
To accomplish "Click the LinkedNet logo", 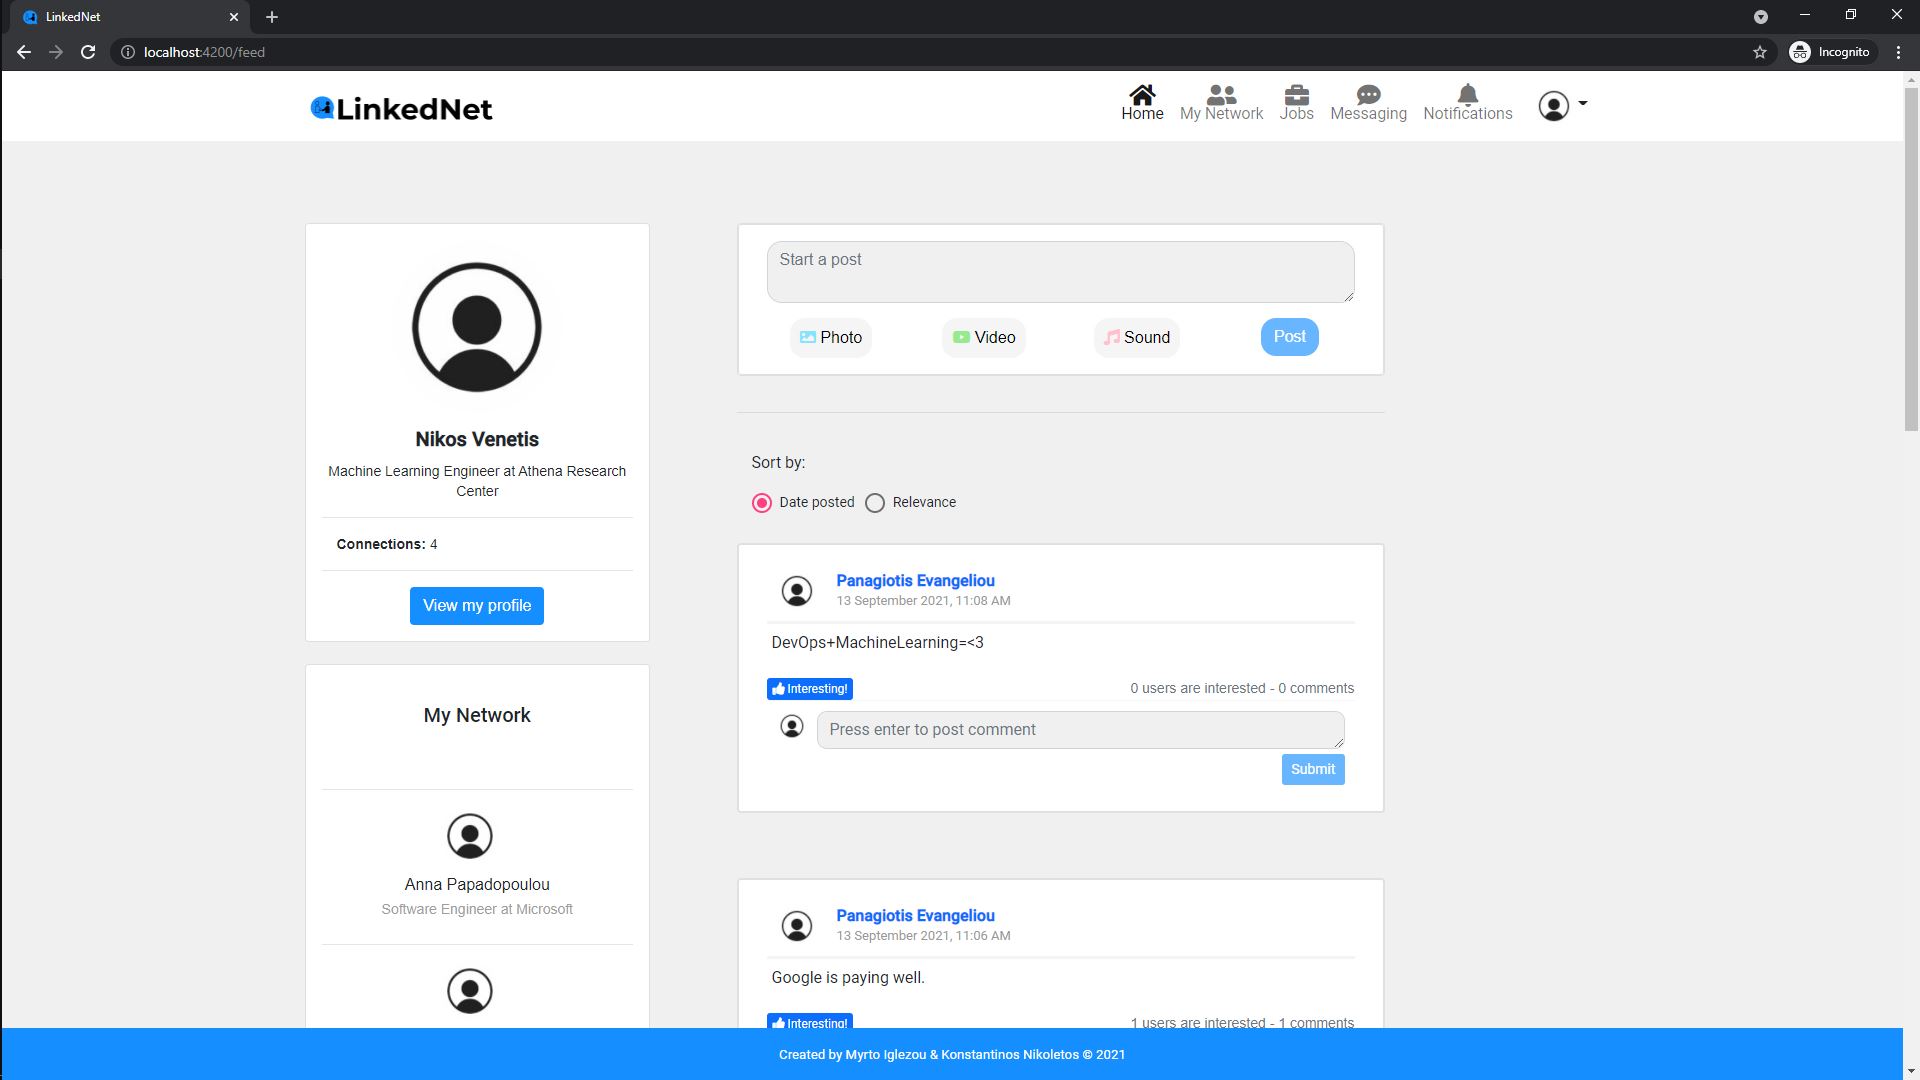I will pyautogui.click(x=401, y=108).
